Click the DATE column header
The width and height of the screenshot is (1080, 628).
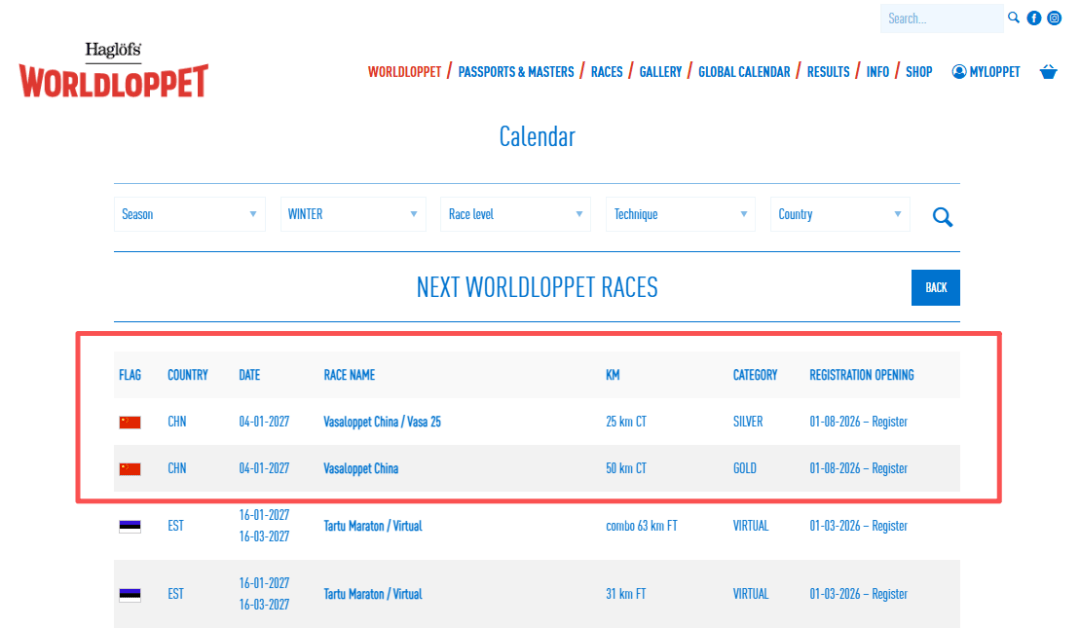click(x=249, y=375)
